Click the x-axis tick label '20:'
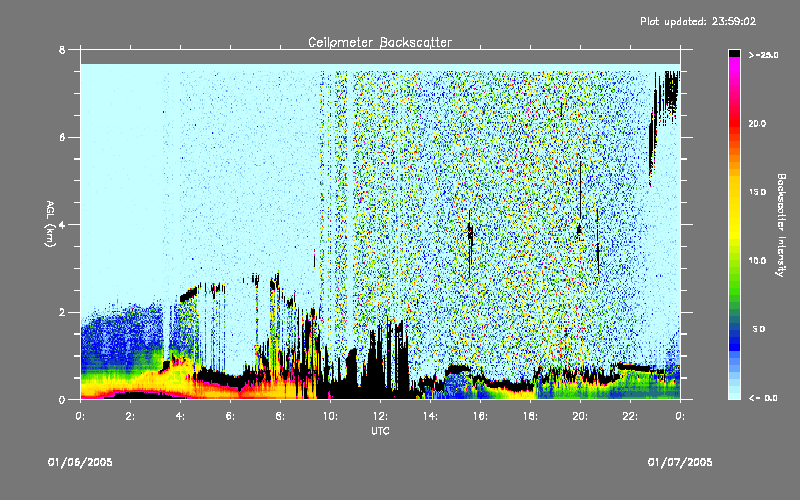Screen dimensions: 800x500 click(580, 416)
